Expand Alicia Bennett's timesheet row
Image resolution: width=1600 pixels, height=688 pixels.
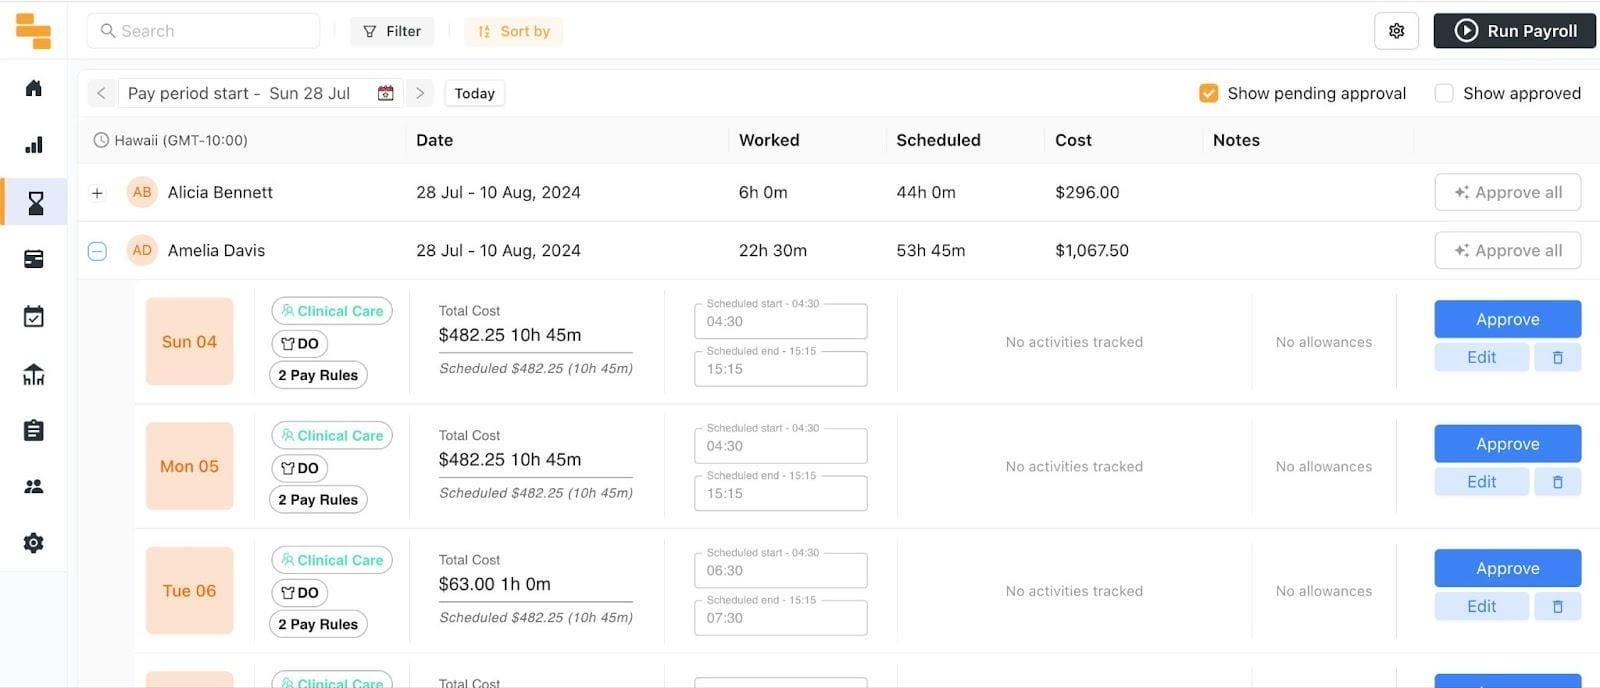(x=97, y=193)
